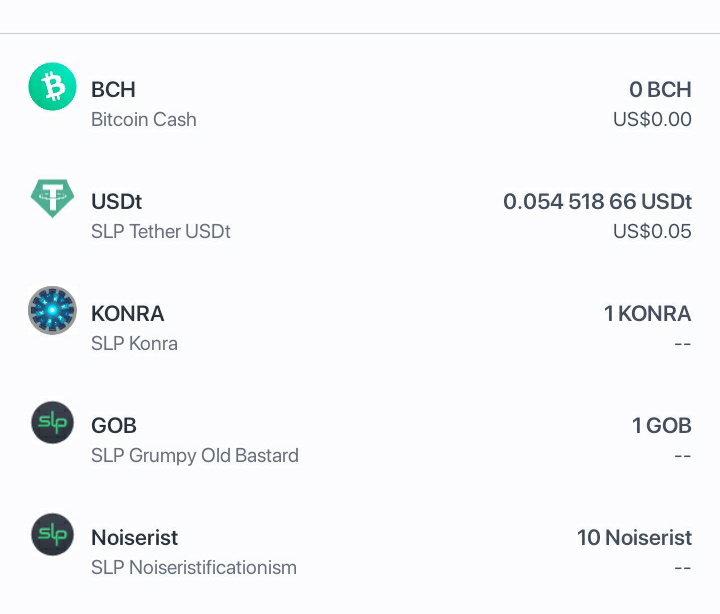Click the 10 Noiserist balance

(x=635, y=538)
